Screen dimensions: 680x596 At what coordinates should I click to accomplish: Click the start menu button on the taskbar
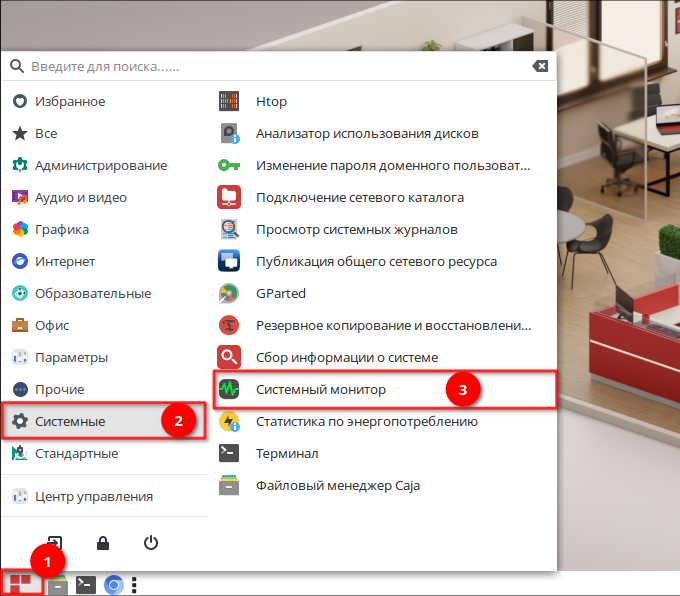tap(22, 583)
